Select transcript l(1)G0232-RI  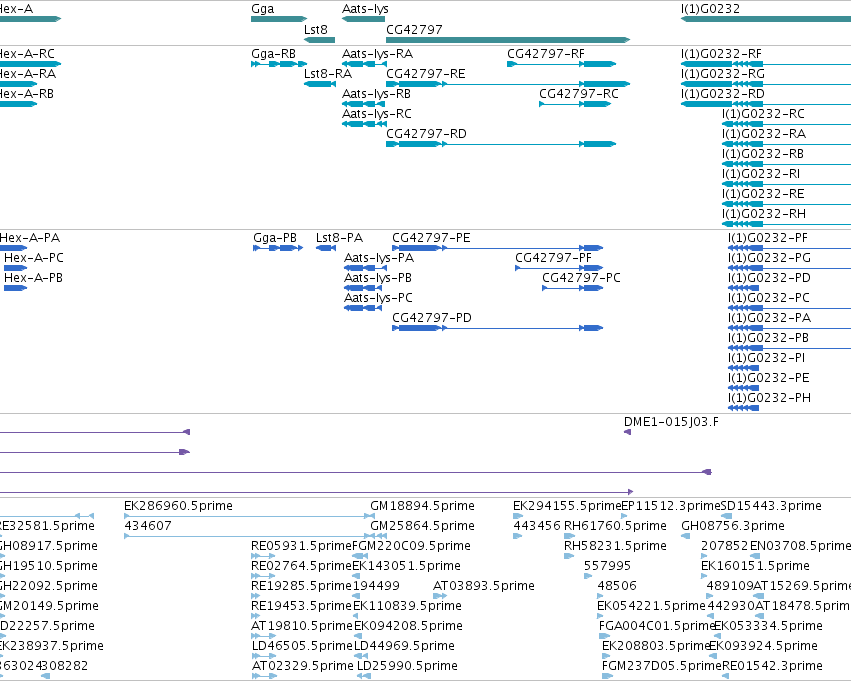pos(786,184)
